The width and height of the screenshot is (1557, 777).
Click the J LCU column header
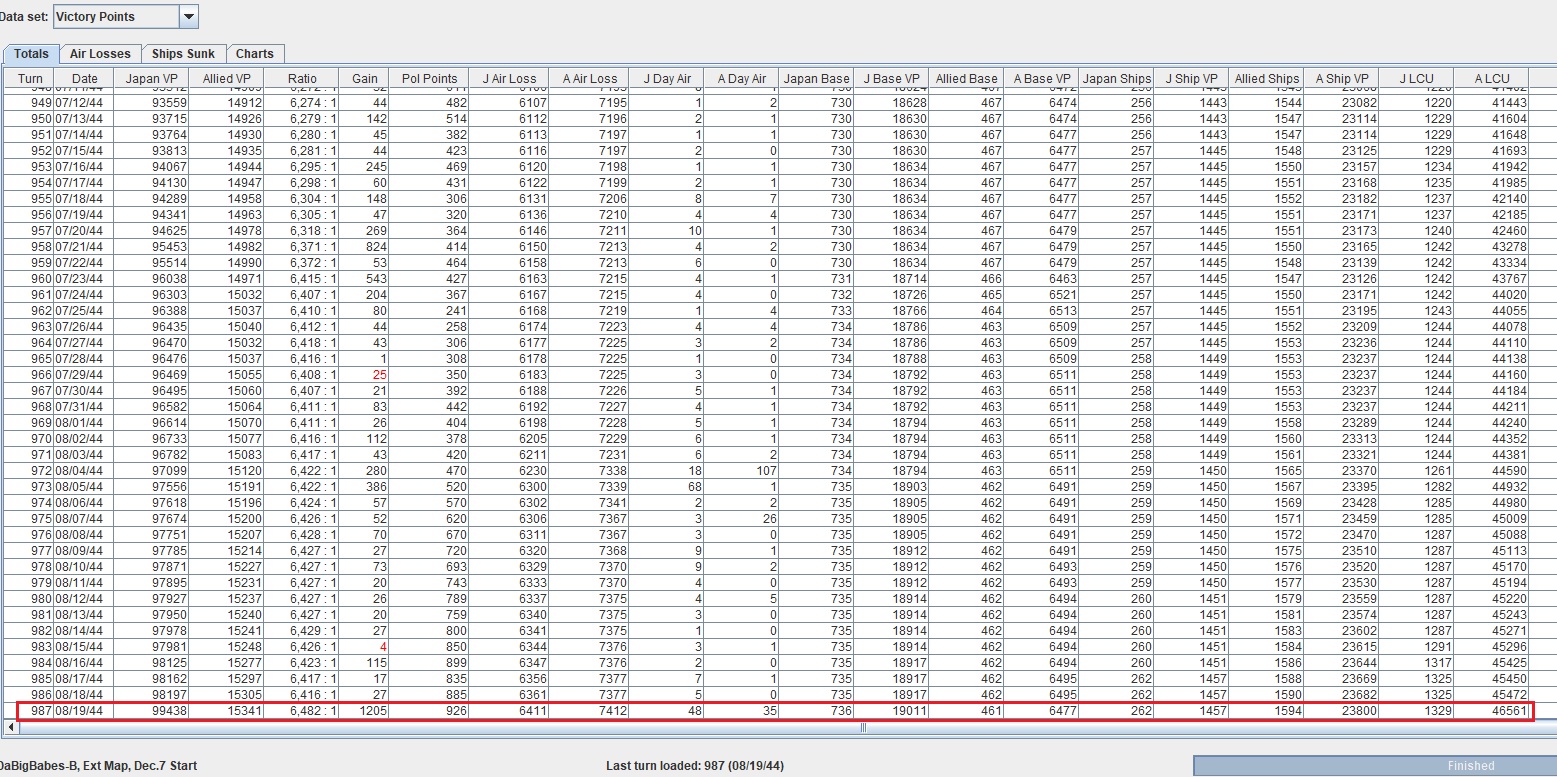tap(1417, 78)
